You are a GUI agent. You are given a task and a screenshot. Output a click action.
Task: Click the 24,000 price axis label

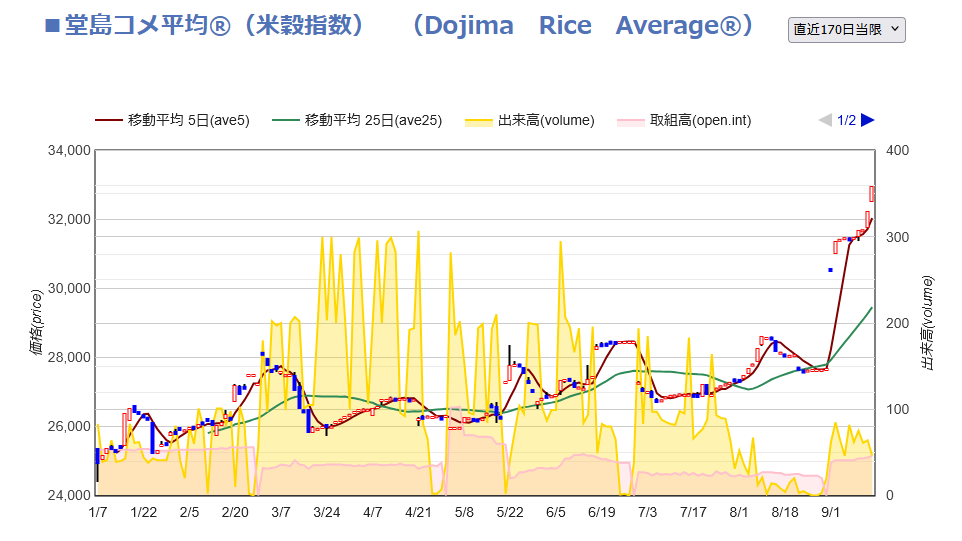69,495
